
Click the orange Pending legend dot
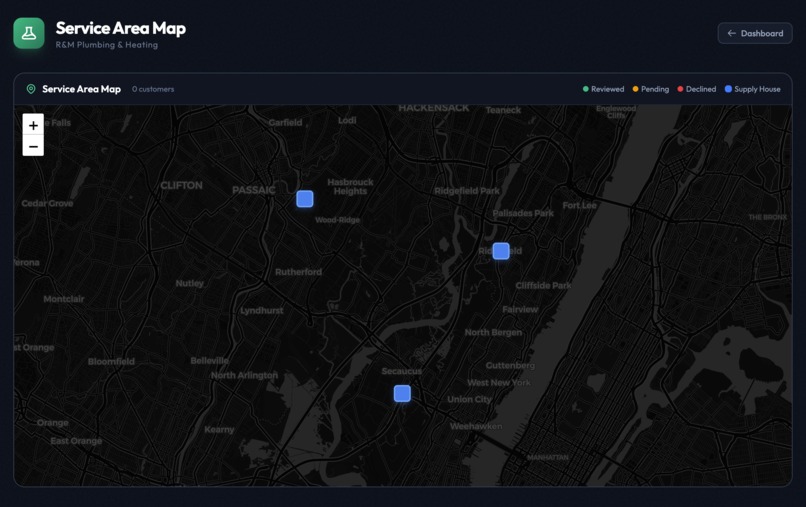pyautogui.click(x=635, y=89)
